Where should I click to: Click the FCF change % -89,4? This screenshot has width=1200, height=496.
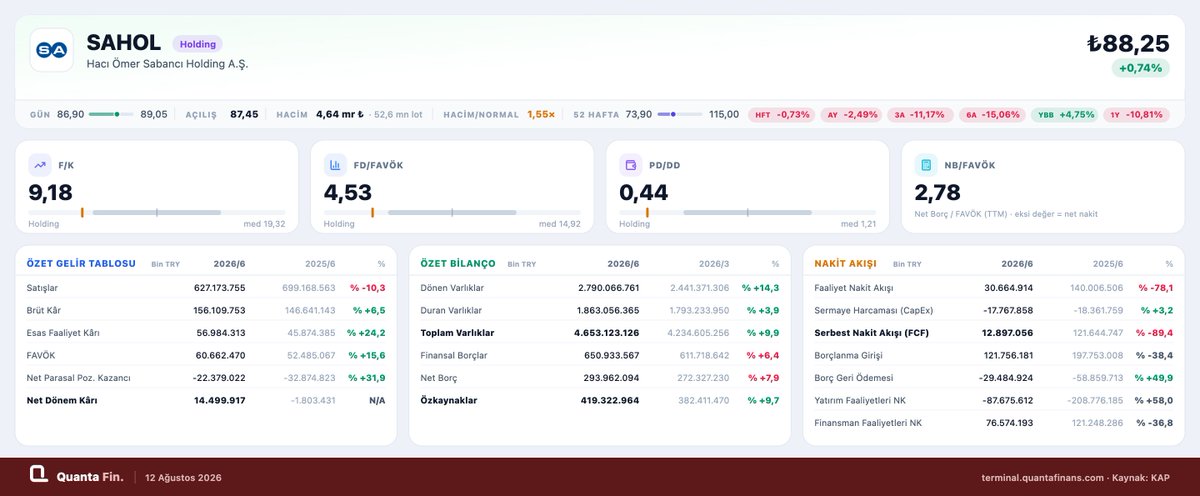pos(1155,332)
